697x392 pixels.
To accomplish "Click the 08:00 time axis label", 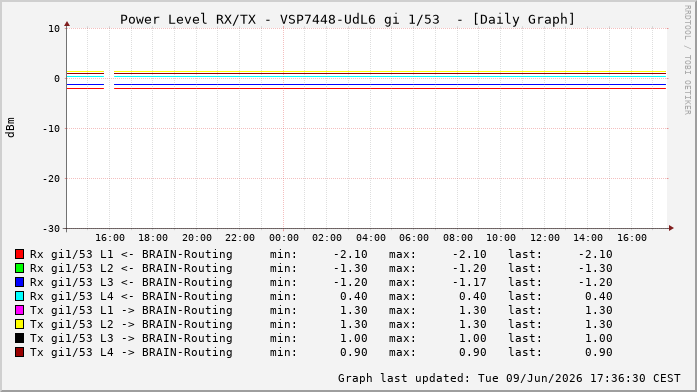I will point(457,238).
